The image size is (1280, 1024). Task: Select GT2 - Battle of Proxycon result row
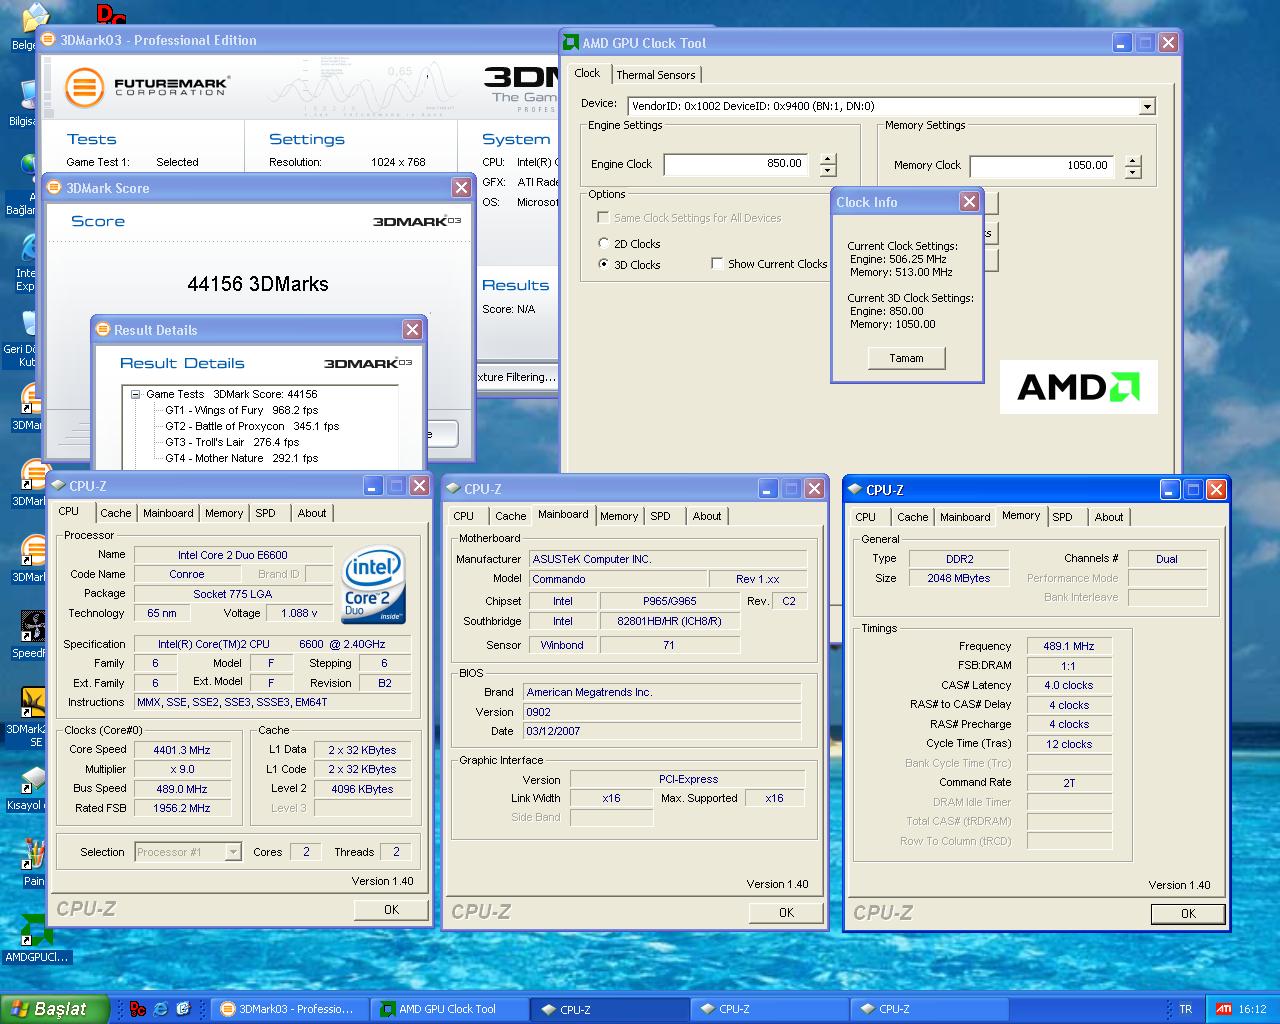pyautogui.click(x=252, y=426)
